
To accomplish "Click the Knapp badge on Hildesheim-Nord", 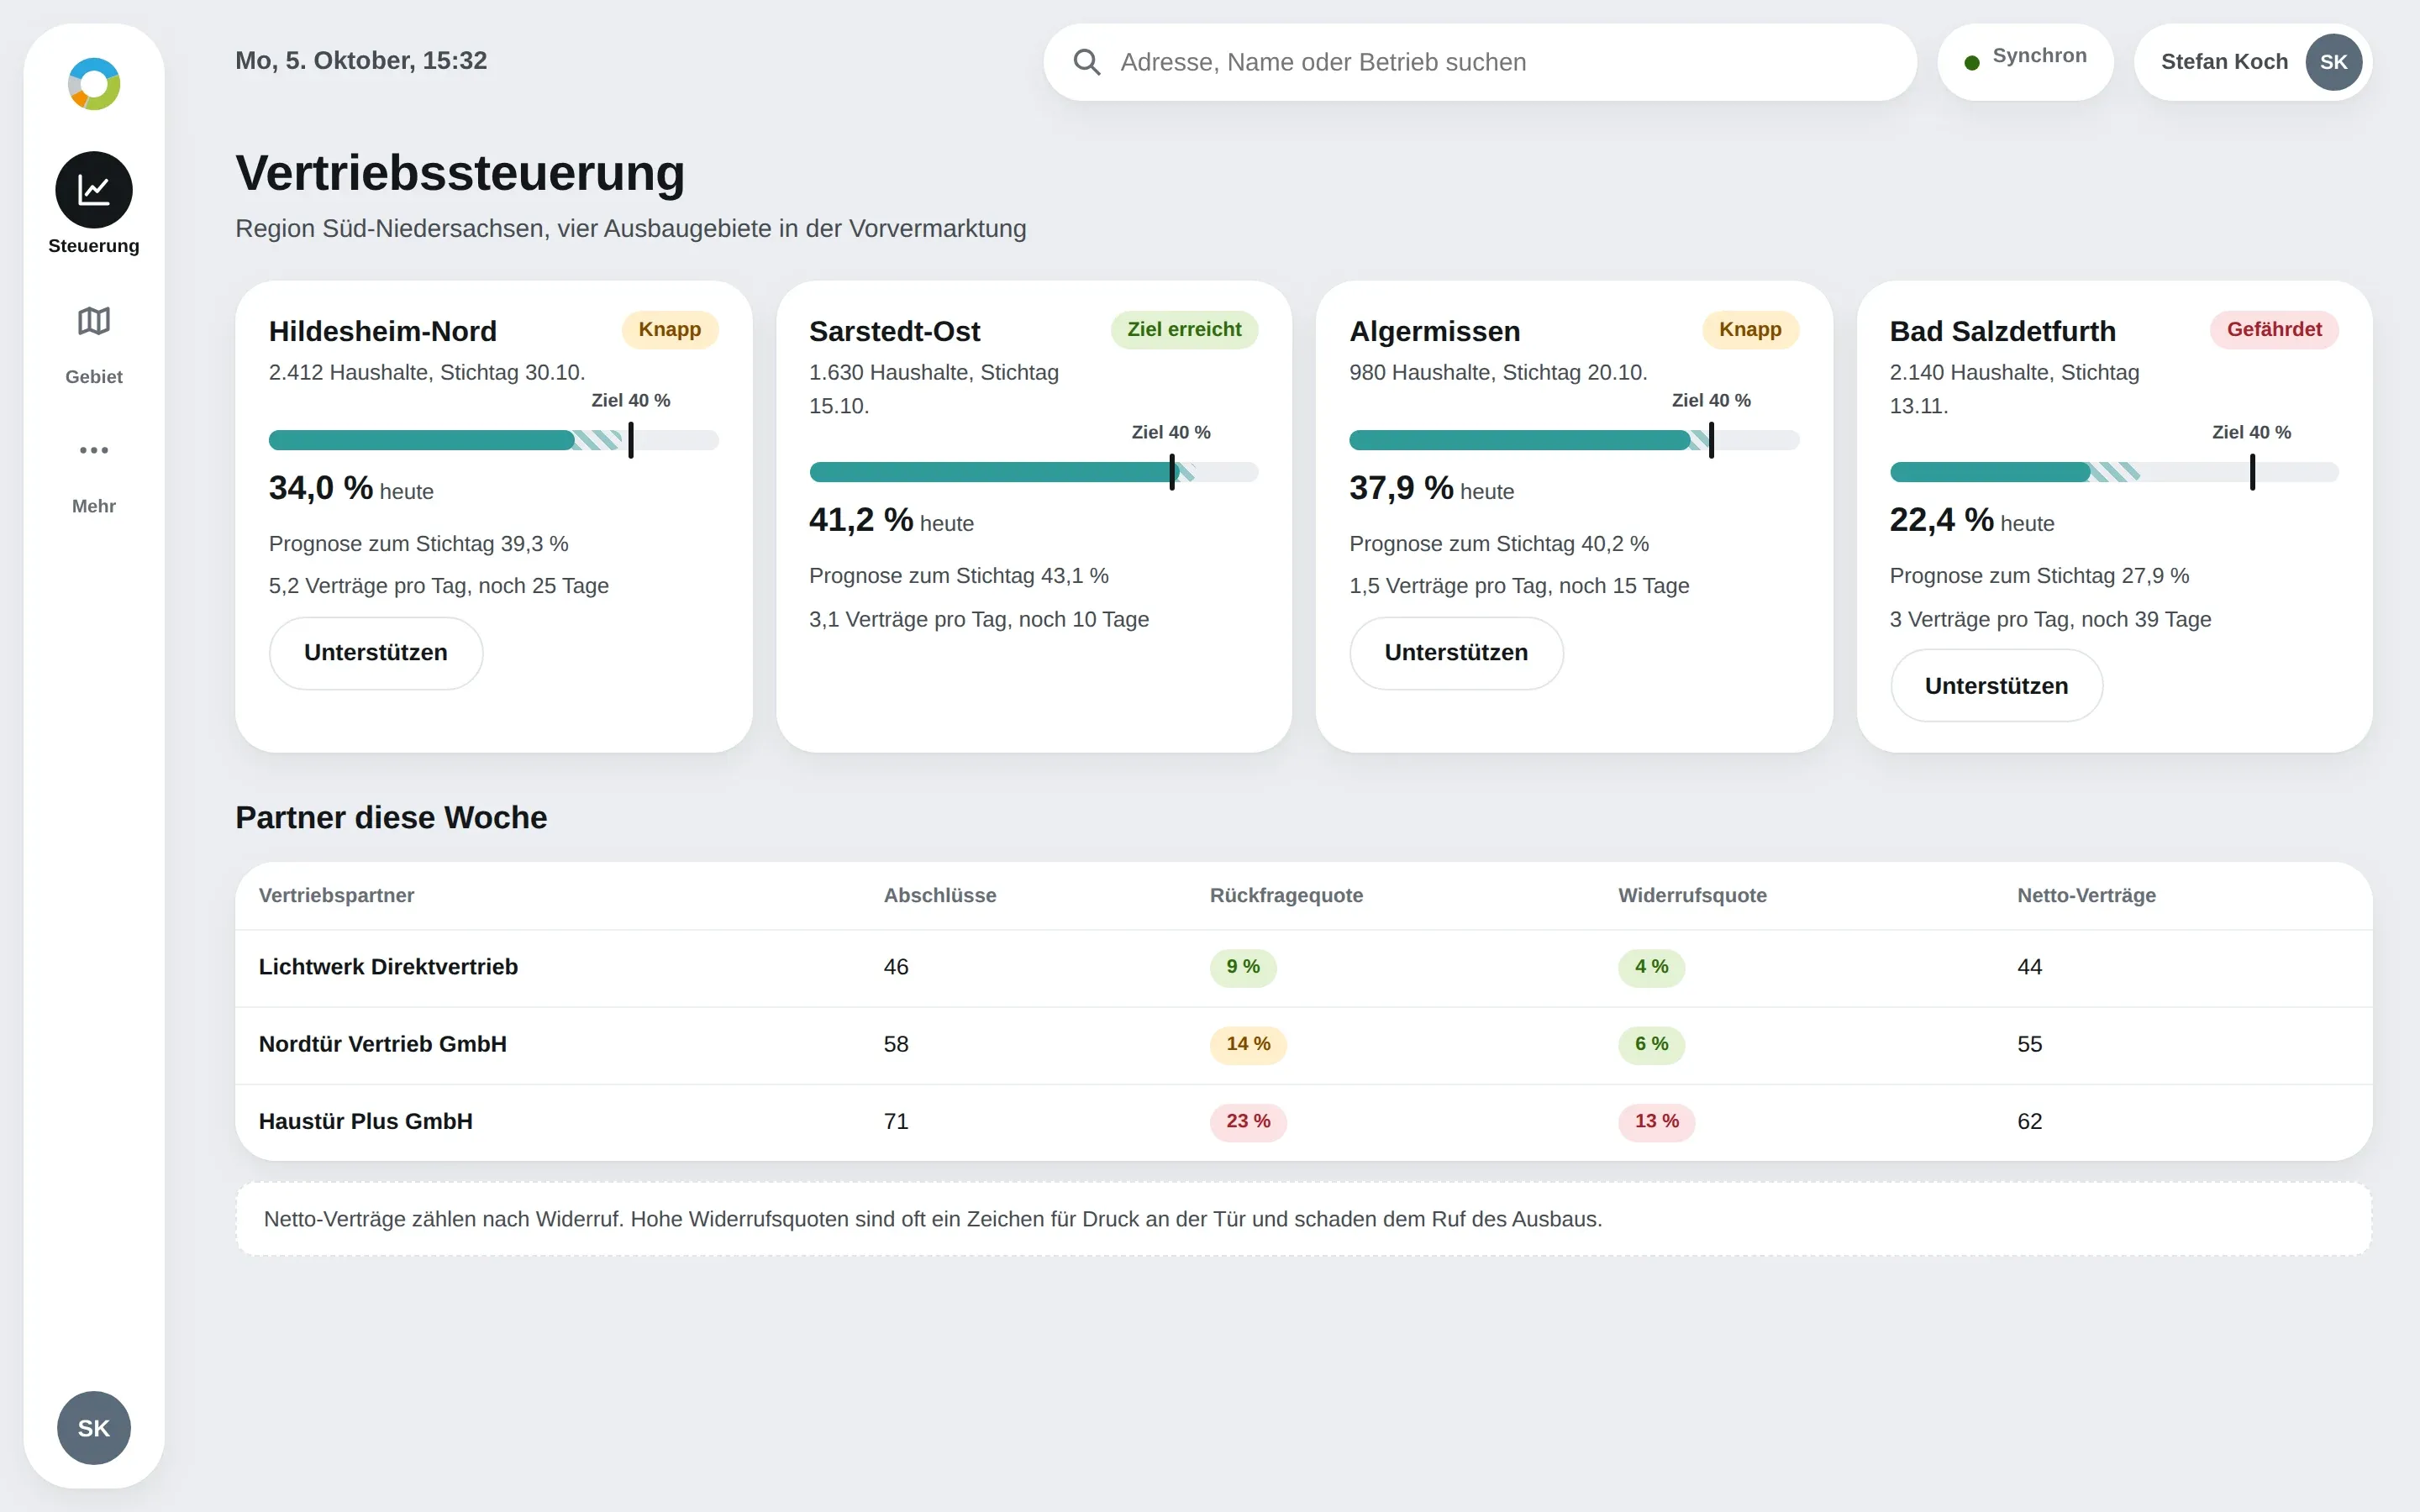I will (670, 330).
